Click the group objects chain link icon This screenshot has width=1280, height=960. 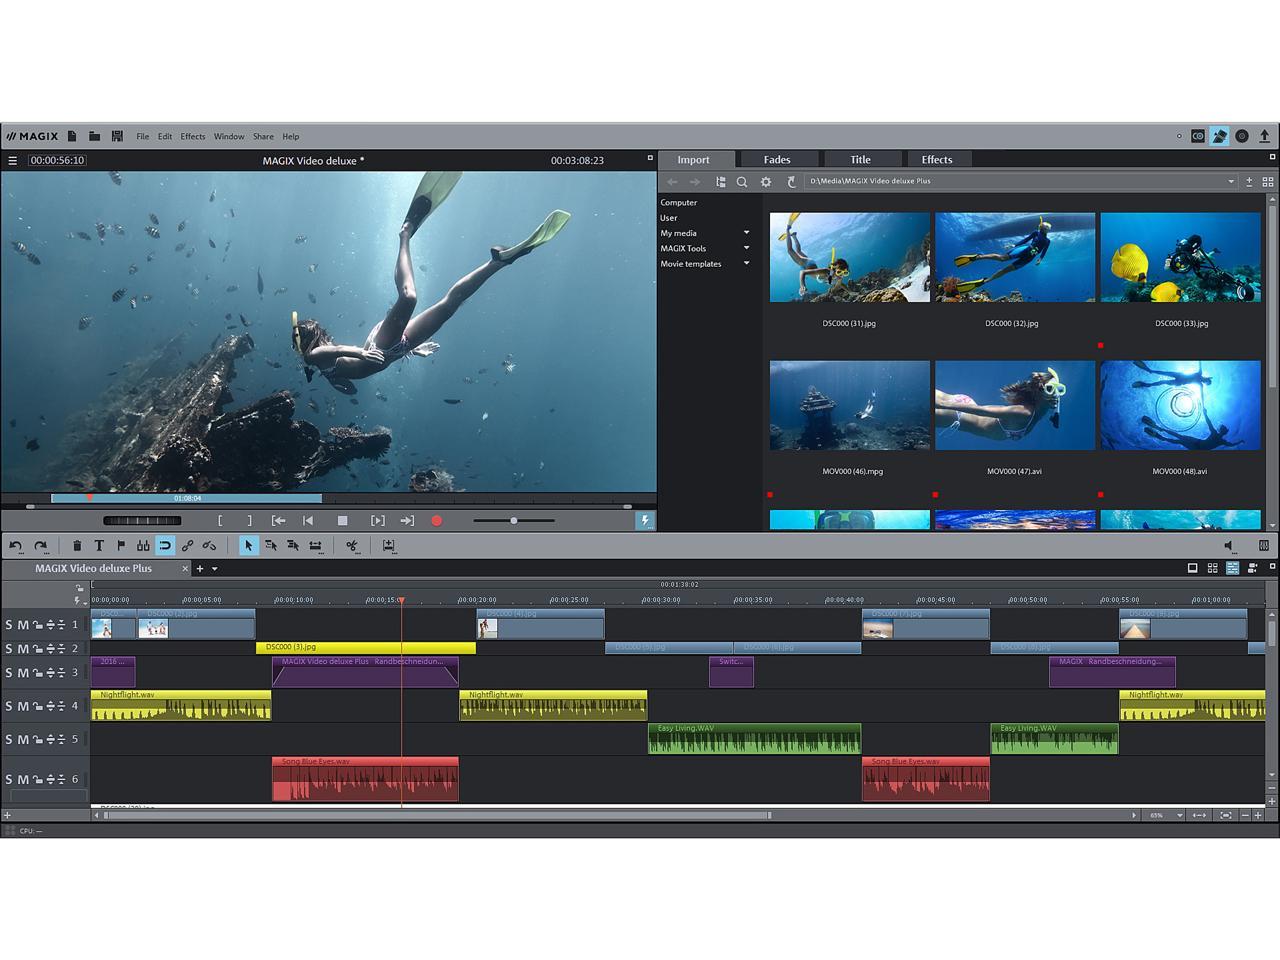coord(187,546)
